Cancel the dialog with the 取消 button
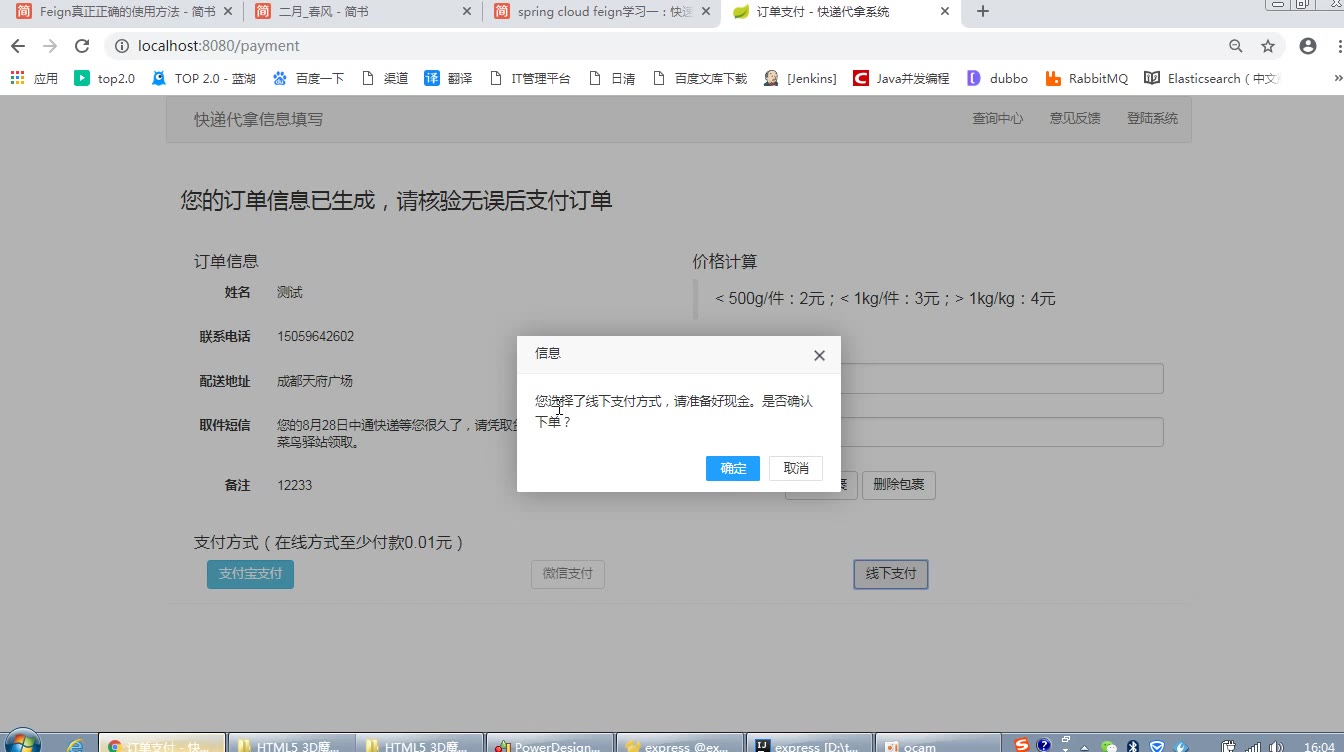1344x752 pixels. pos(796,468)
